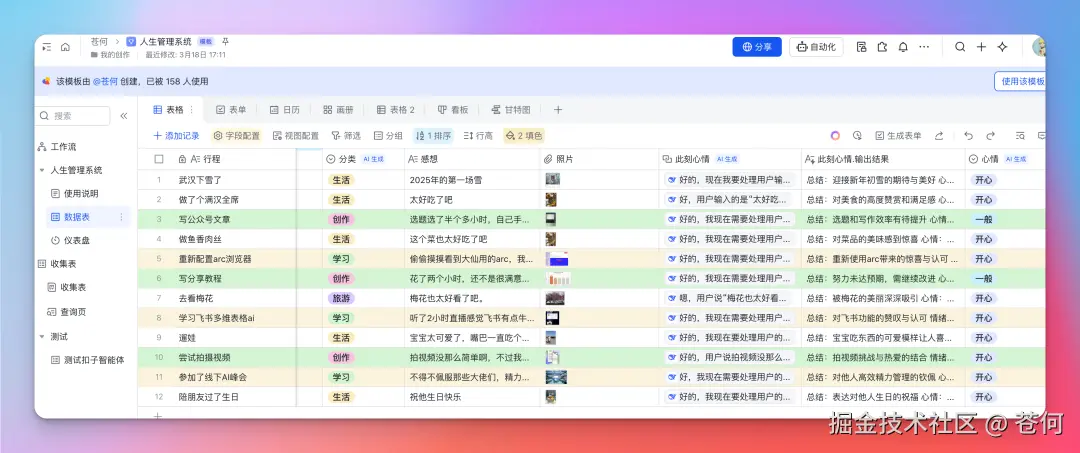
Task: Switch to the 甘特图 view tab
Action: [x=510, y=109]
